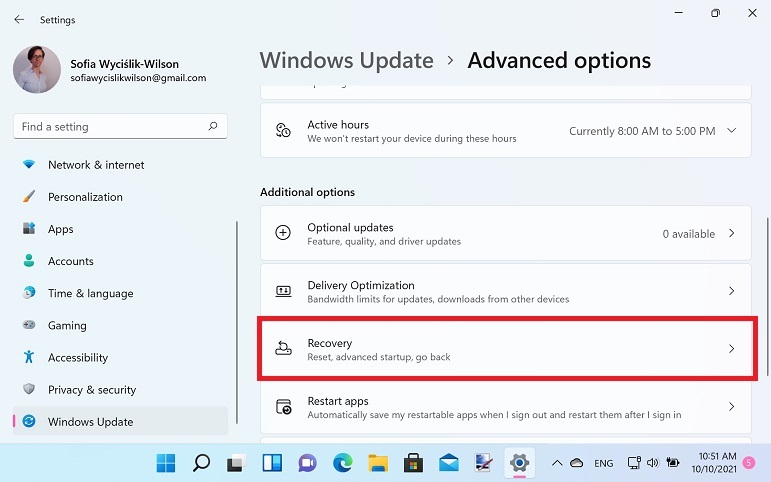Click the magnifier icon in search box
Image resolution: width=771 pixels, height=482 pixels.
coord(212,126)
